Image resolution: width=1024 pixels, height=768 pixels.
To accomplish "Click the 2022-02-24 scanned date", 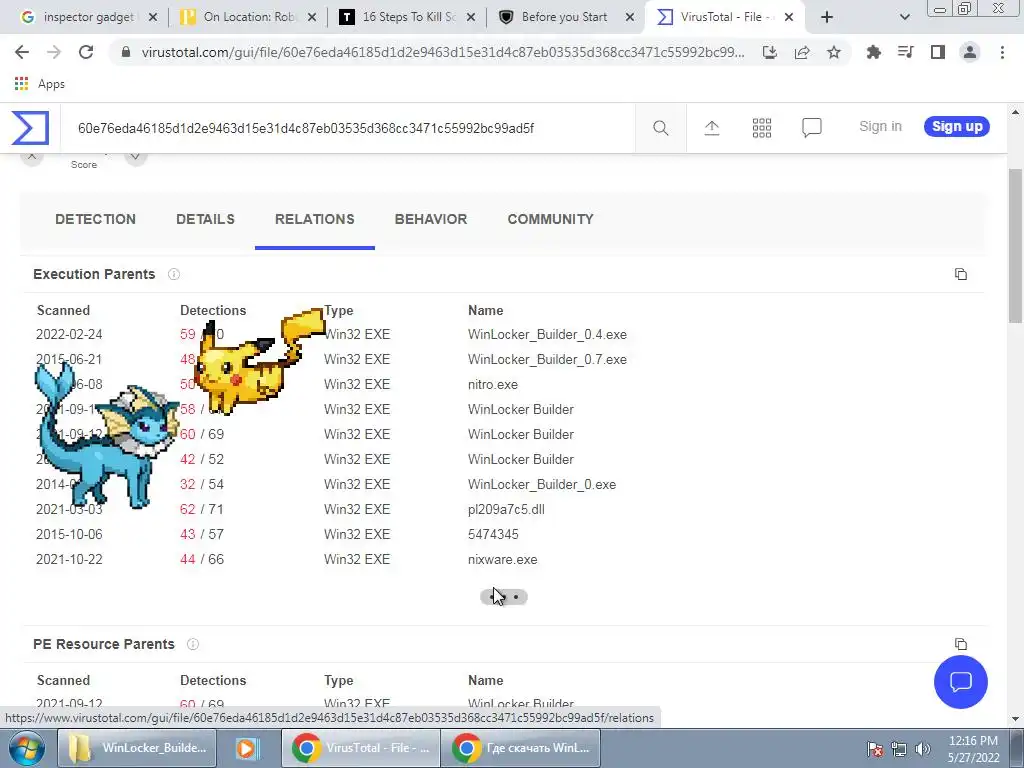I will pos(69,334).
